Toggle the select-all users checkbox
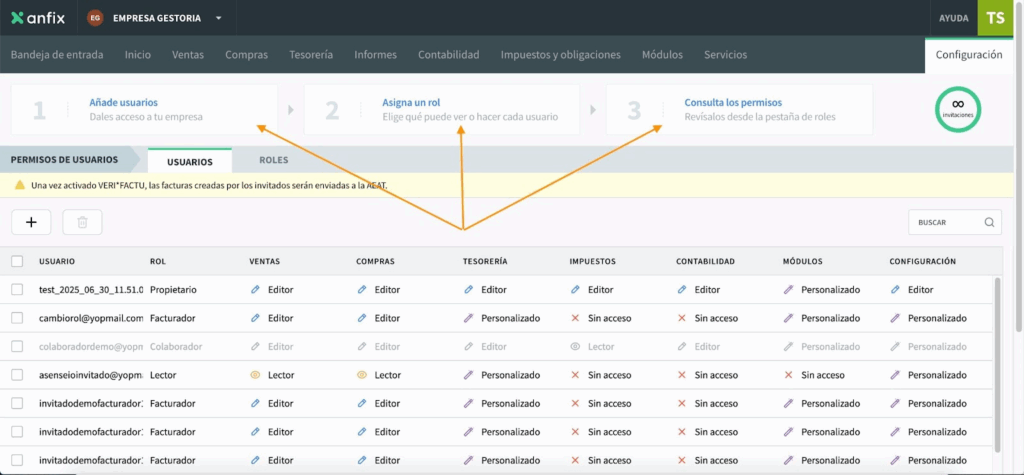Image resolution: width=1024 pixels, height=475 pixels. (x=17, y=261)
